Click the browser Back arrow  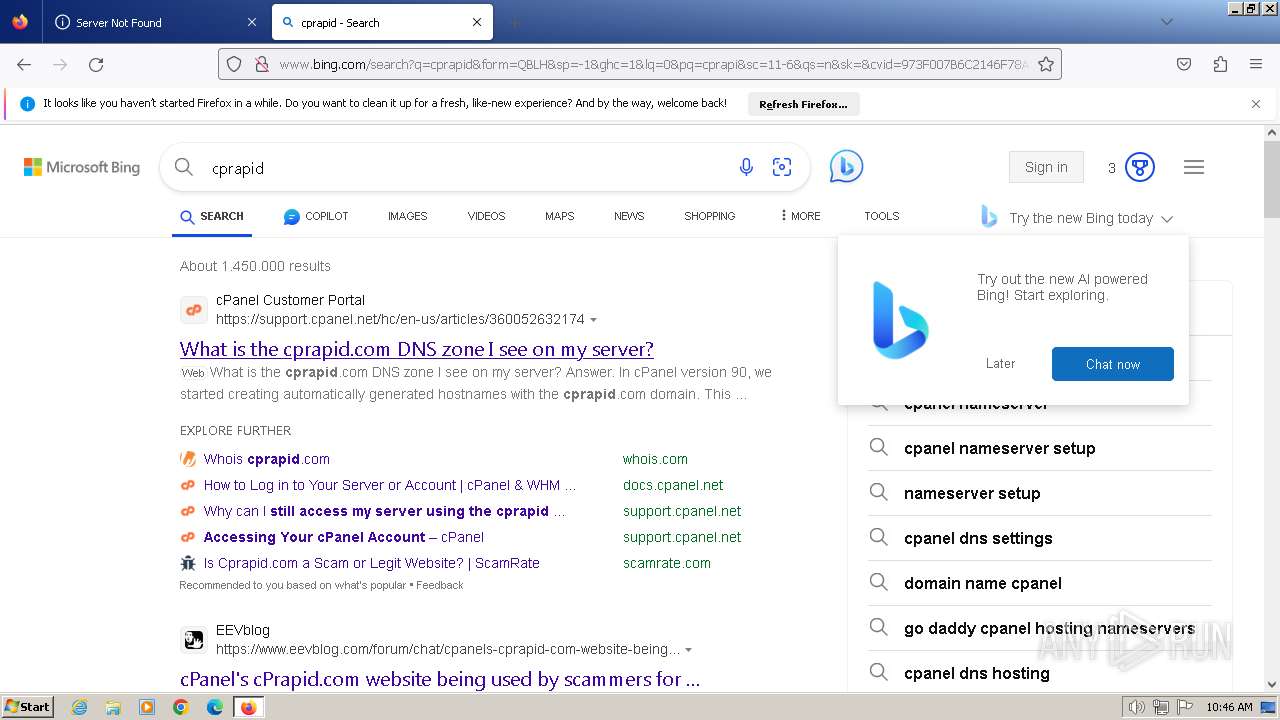click(x=24, y=64)
